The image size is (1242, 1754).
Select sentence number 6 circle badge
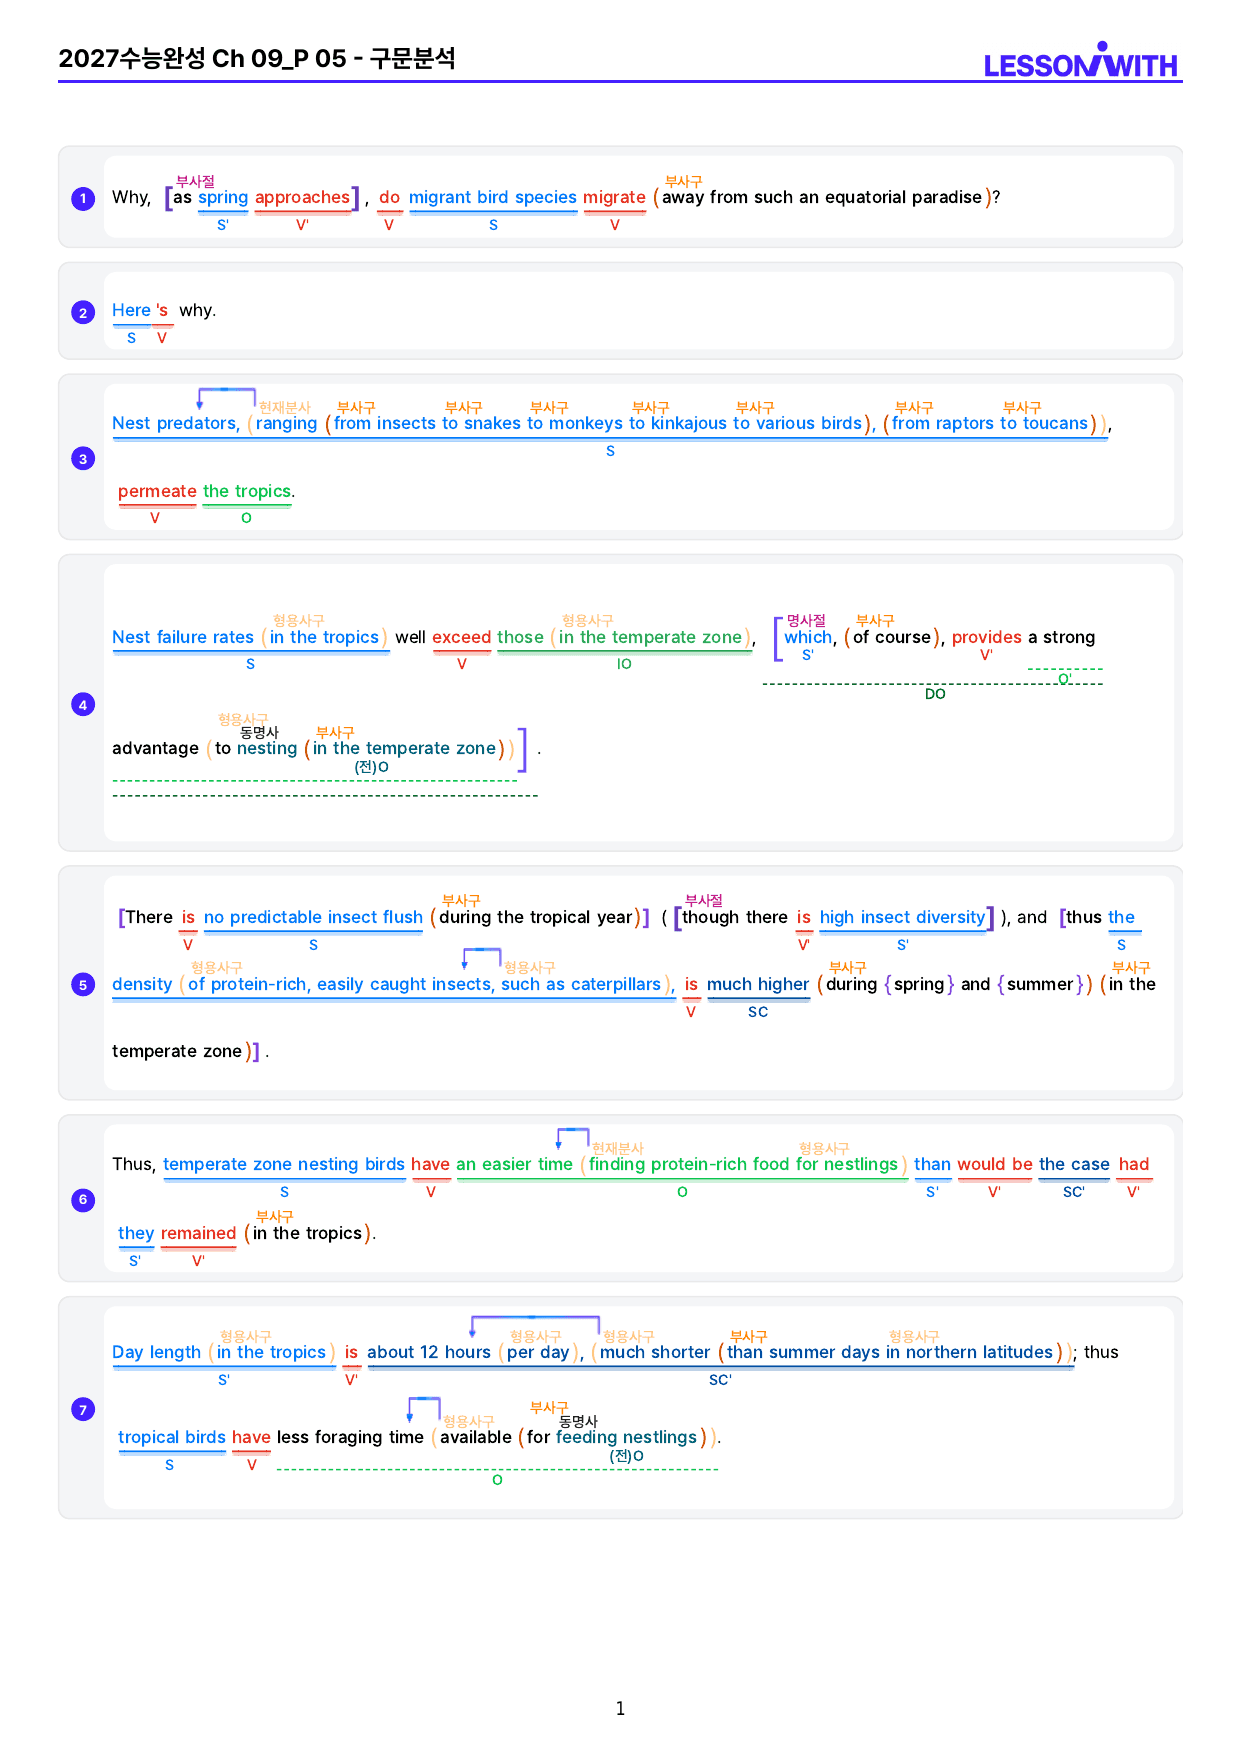point(83,1200)
